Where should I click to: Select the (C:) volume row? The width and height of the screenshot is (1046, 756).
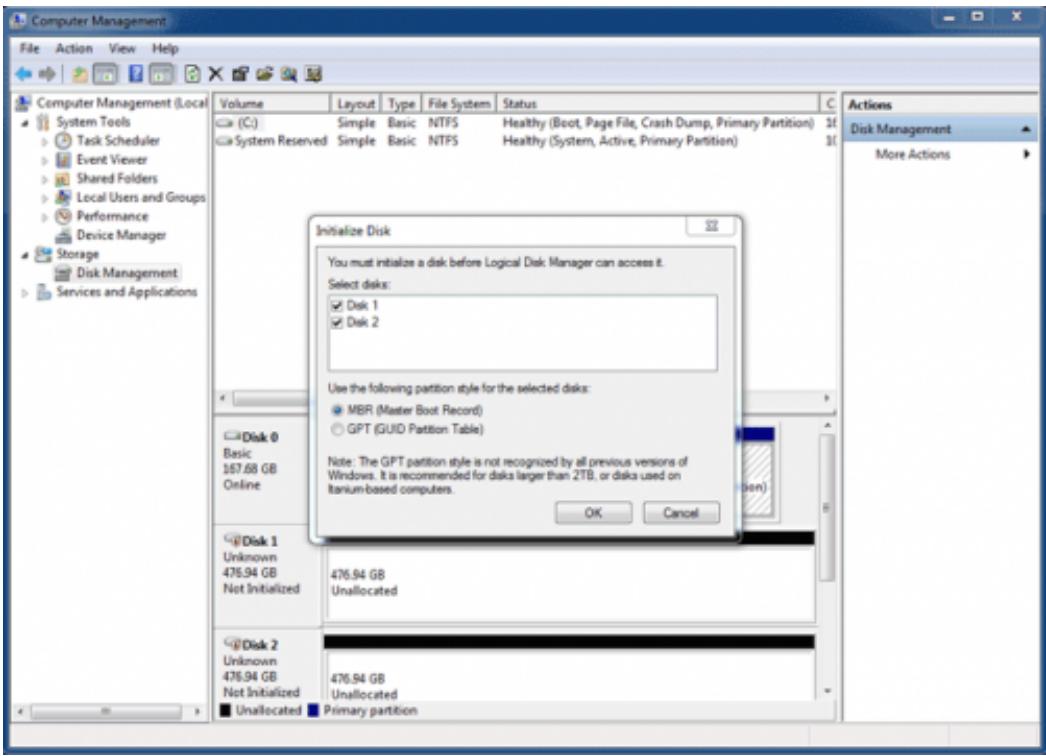point(526,123)
